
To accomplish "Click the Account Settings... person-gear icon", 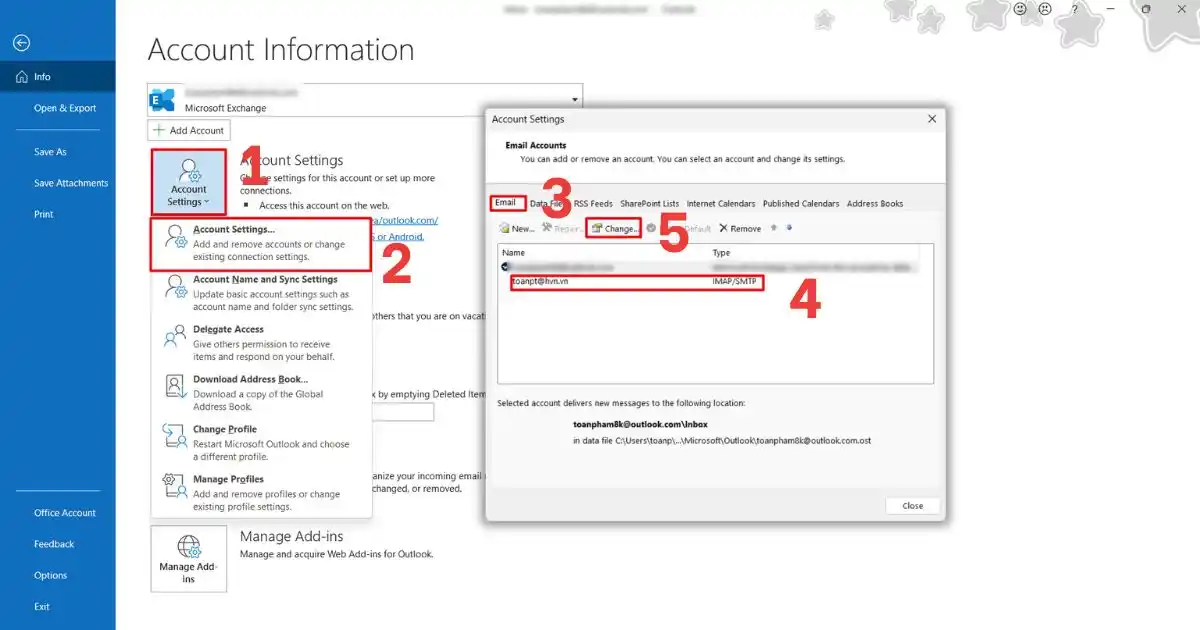I will coord(175,237).
